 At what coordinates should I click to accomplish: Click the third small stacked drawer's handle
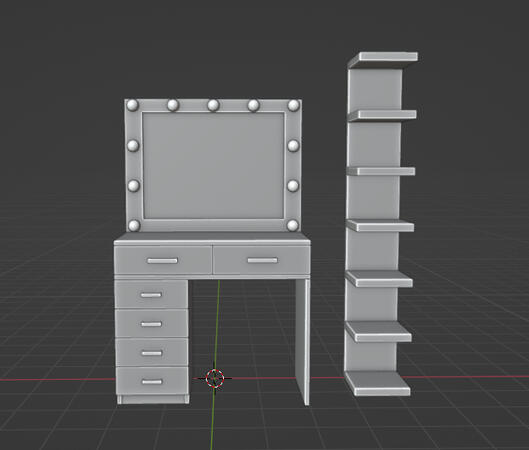(x=152, y=353)
